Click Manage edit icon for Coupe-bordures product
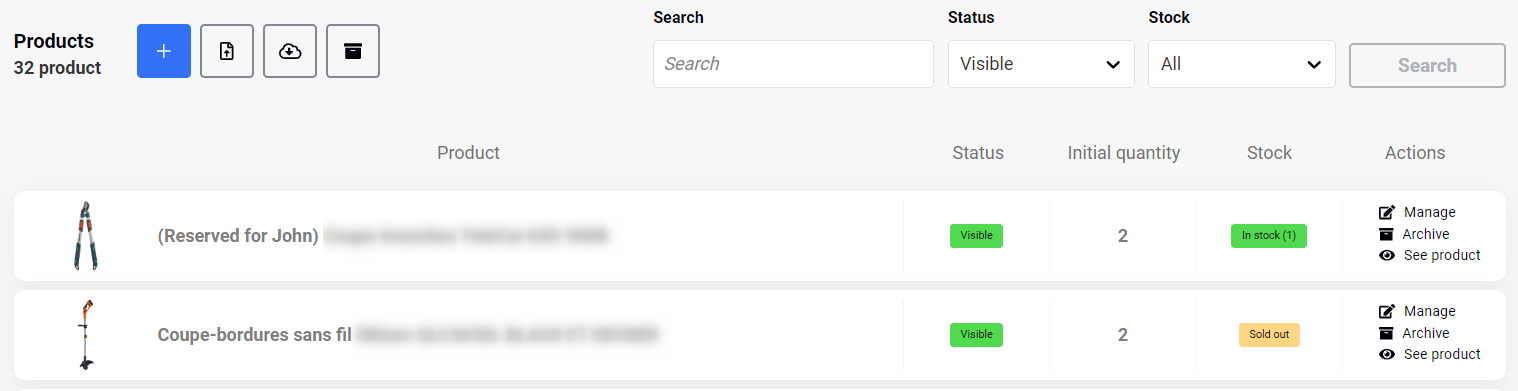1518x391 pixels. pos(1387,311)
